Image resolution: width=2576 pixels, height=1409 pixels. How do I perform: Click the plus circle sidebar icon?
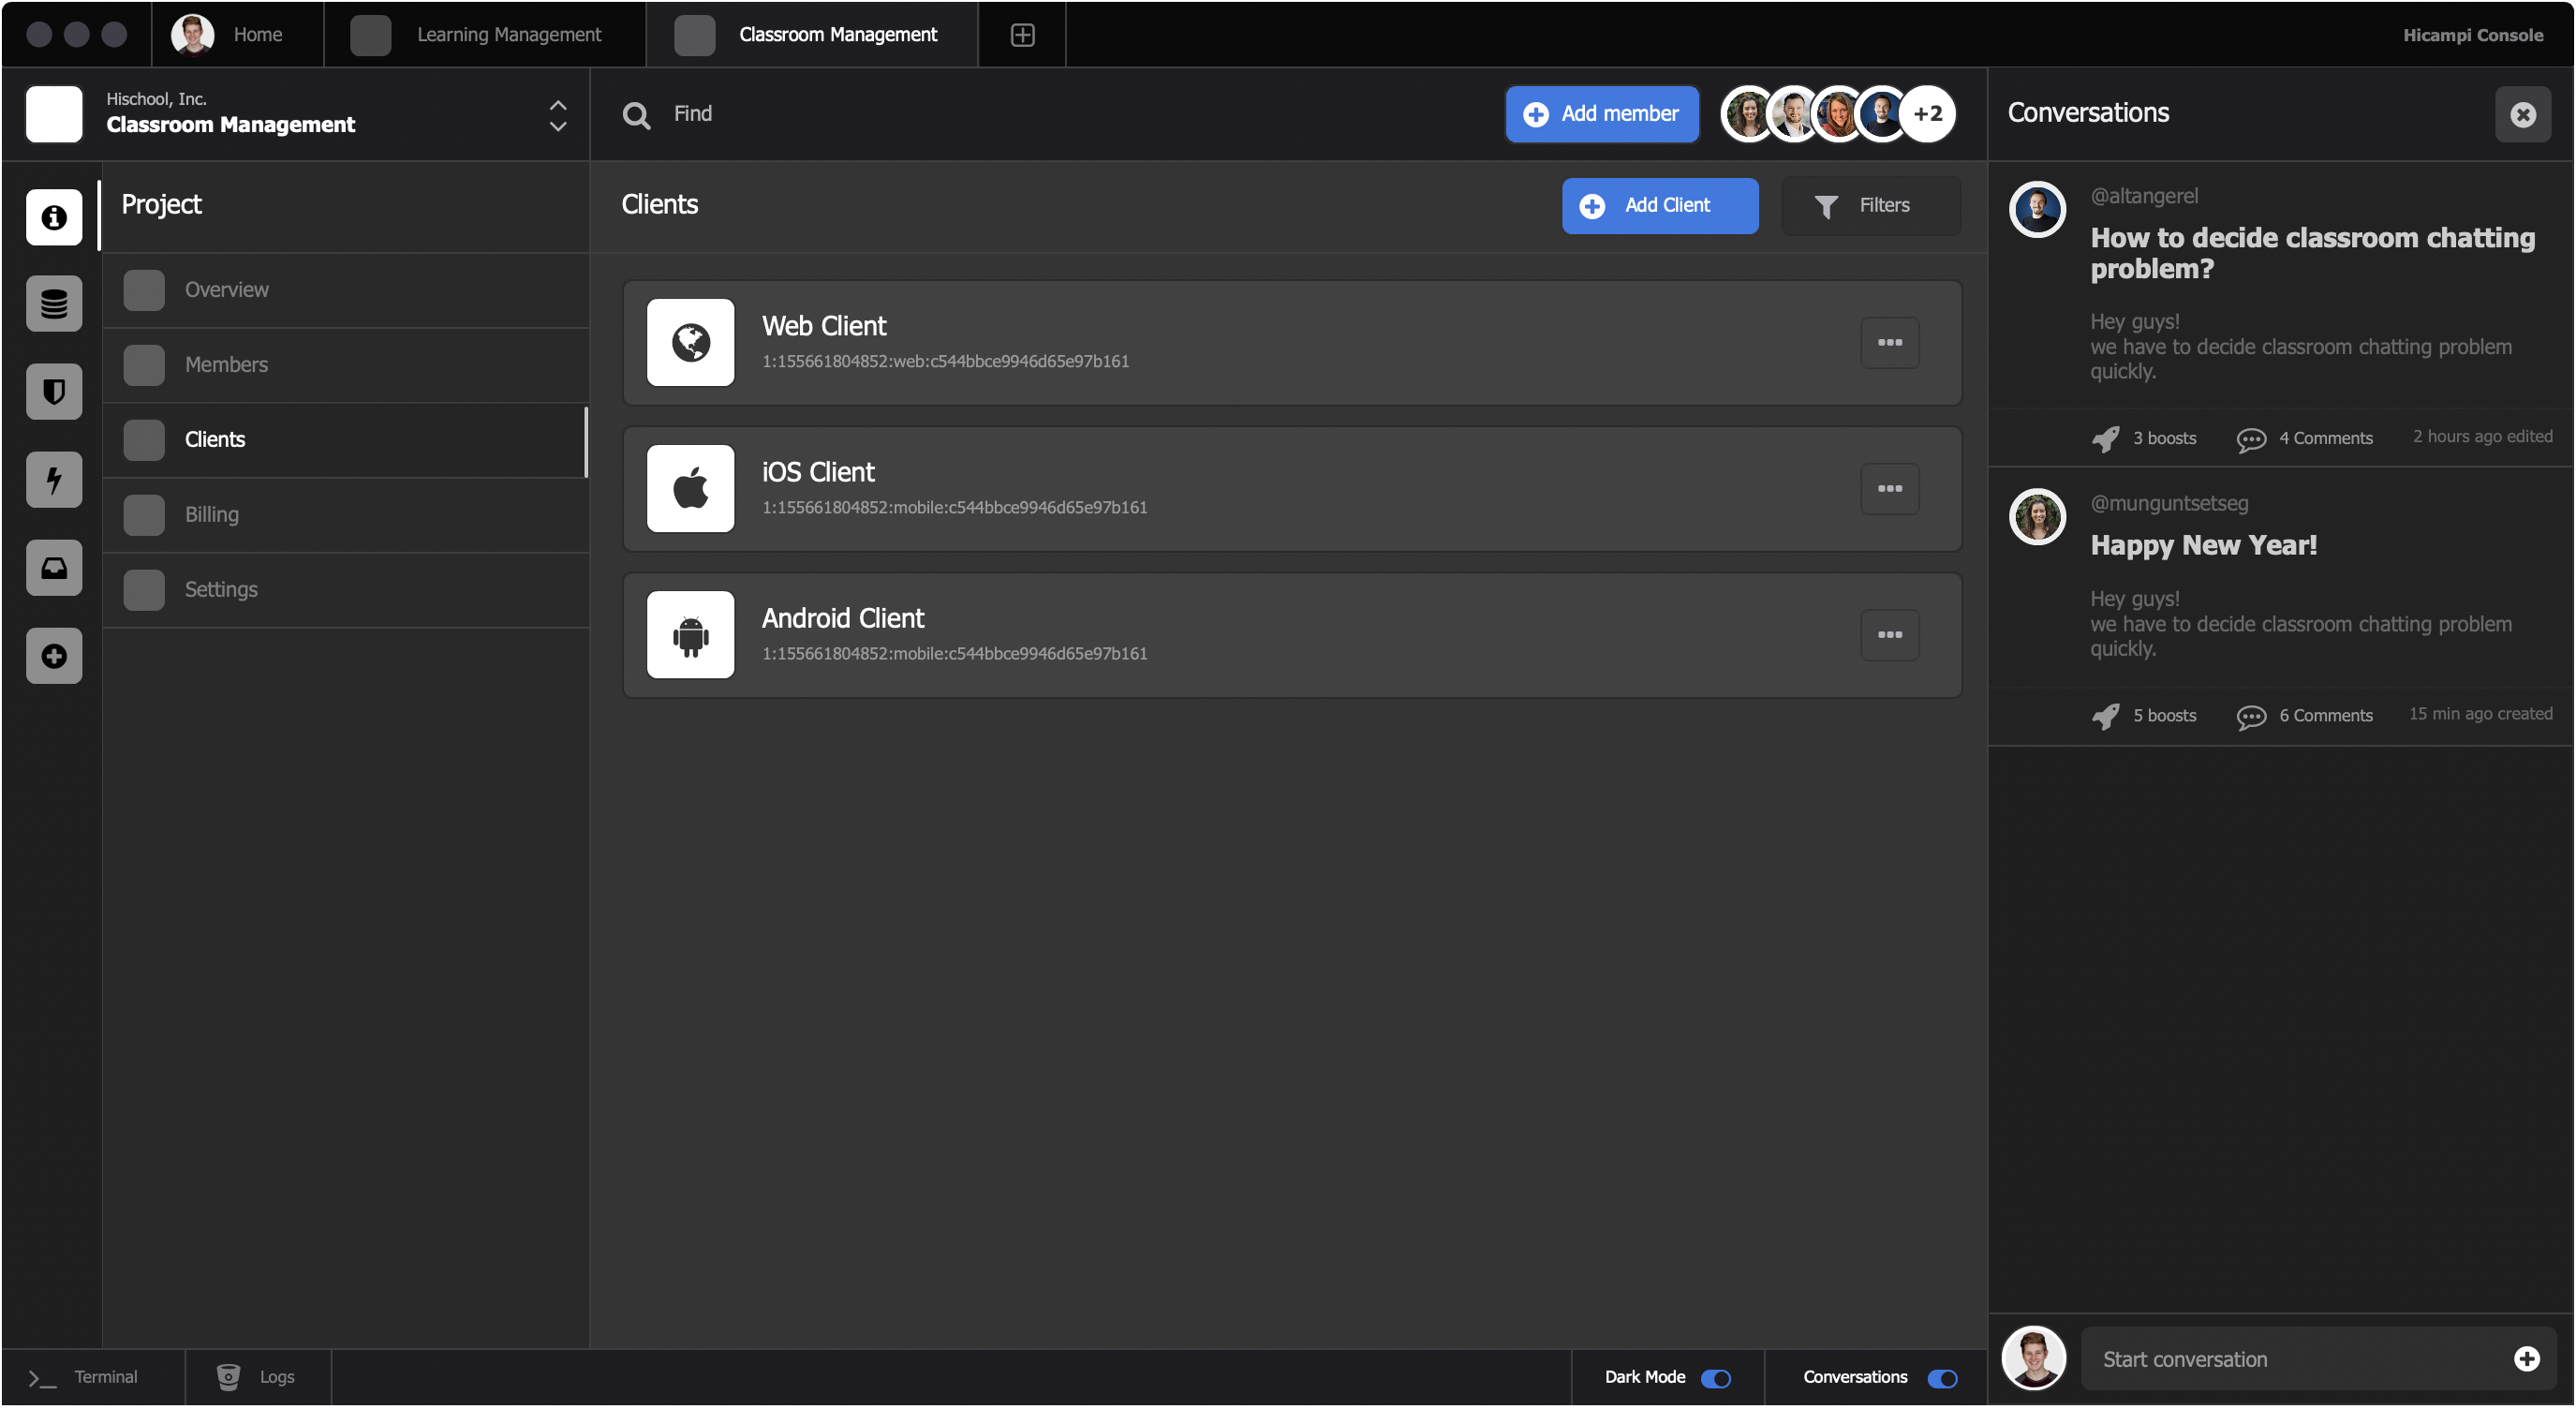54,656
